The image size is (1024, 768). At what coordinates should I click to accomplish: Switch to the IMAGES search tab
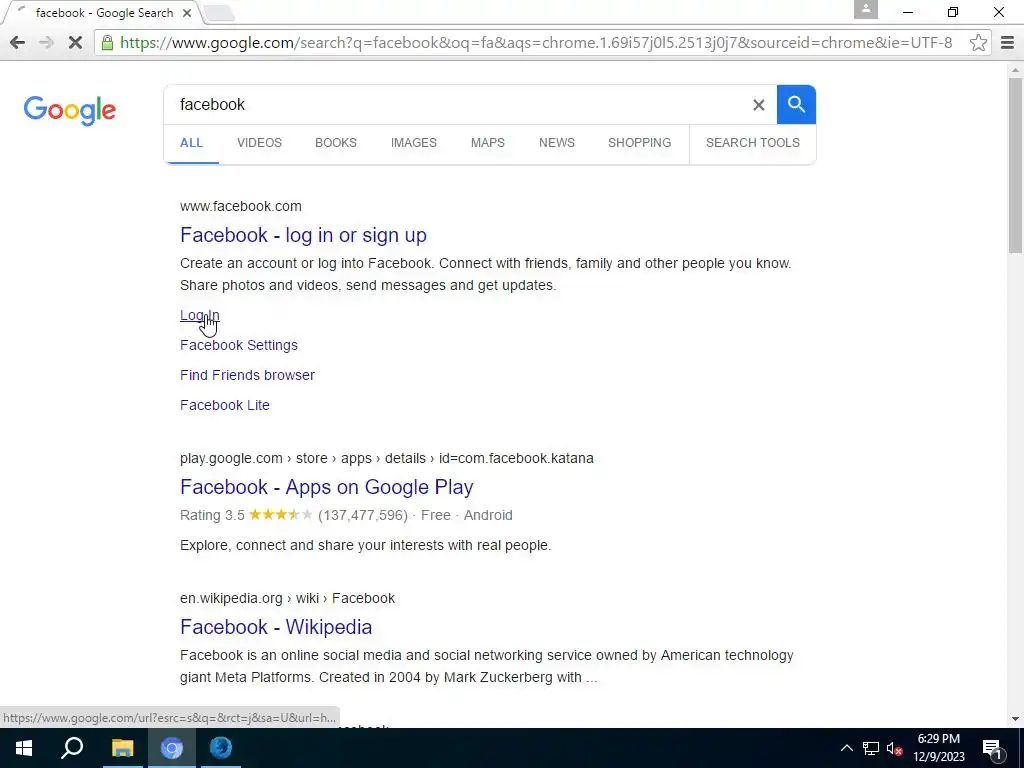click(413, 142)
